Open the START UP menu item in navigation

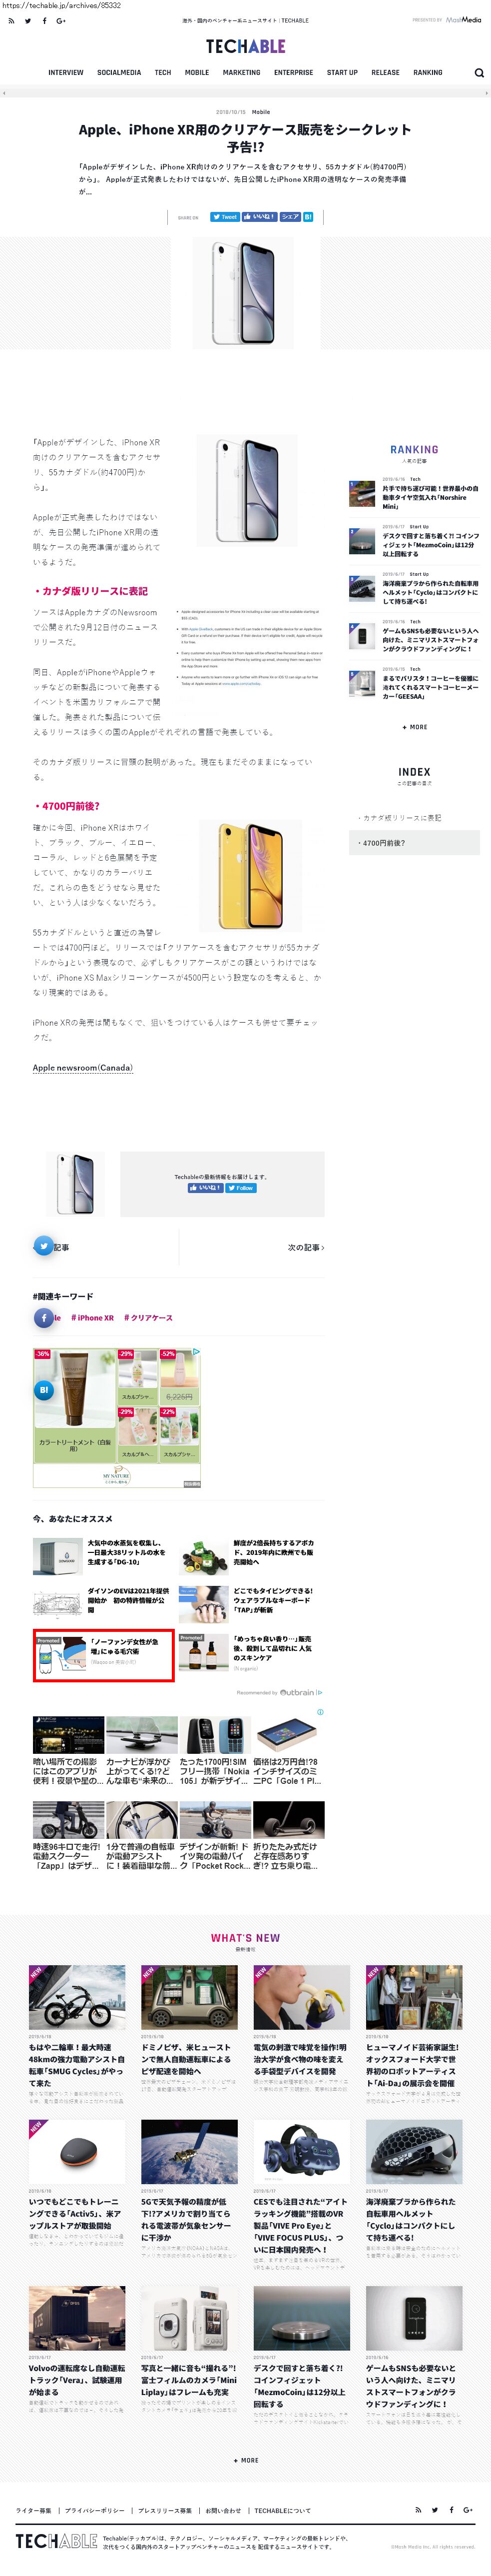(x=342, y=72)
